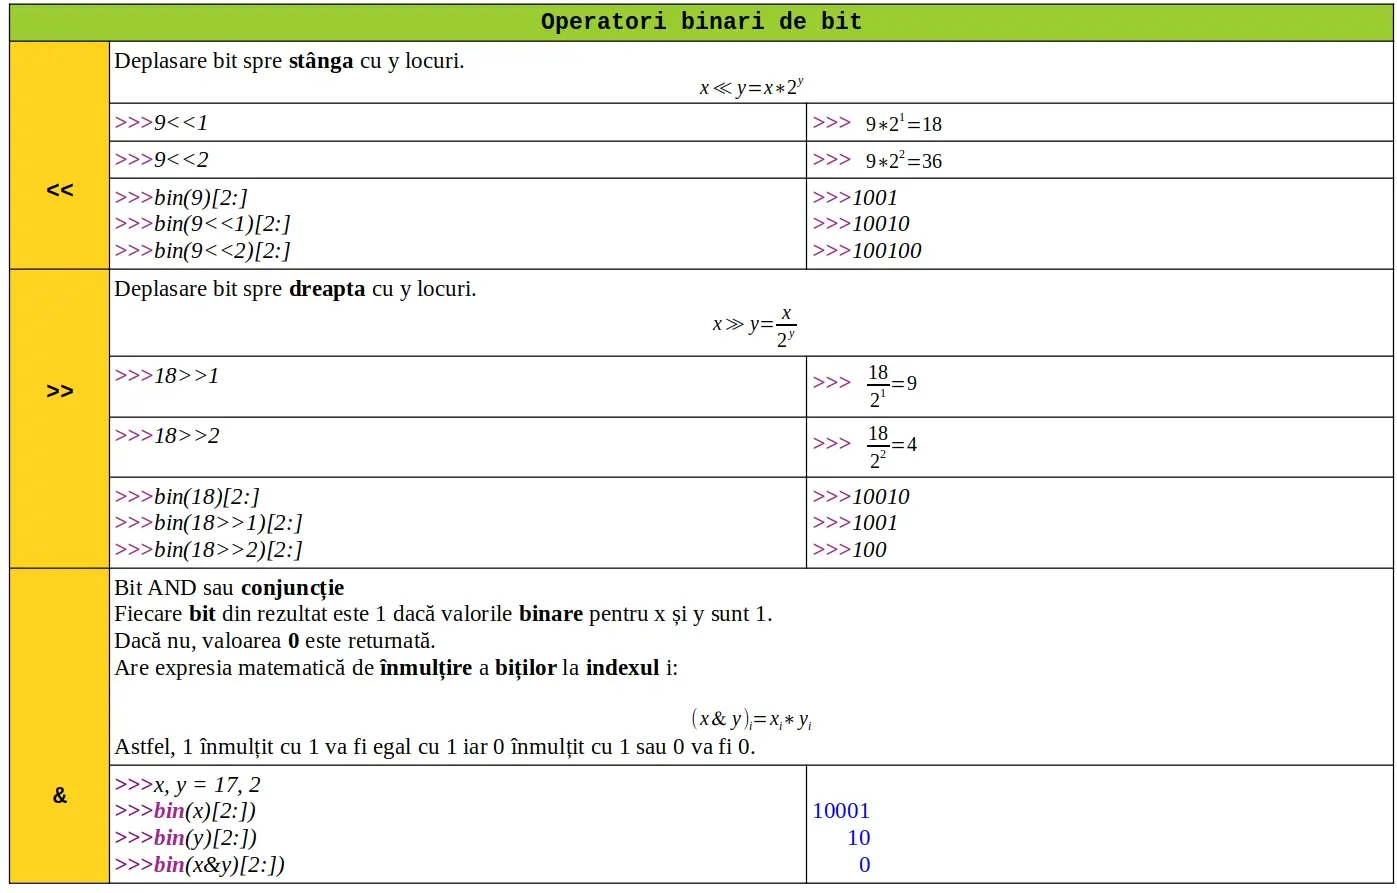The width and height of the screenshot is (1397, 893).
Task: Click the line '>>>bin(9<<2)[2:]'
Action: tap(203, 251)
